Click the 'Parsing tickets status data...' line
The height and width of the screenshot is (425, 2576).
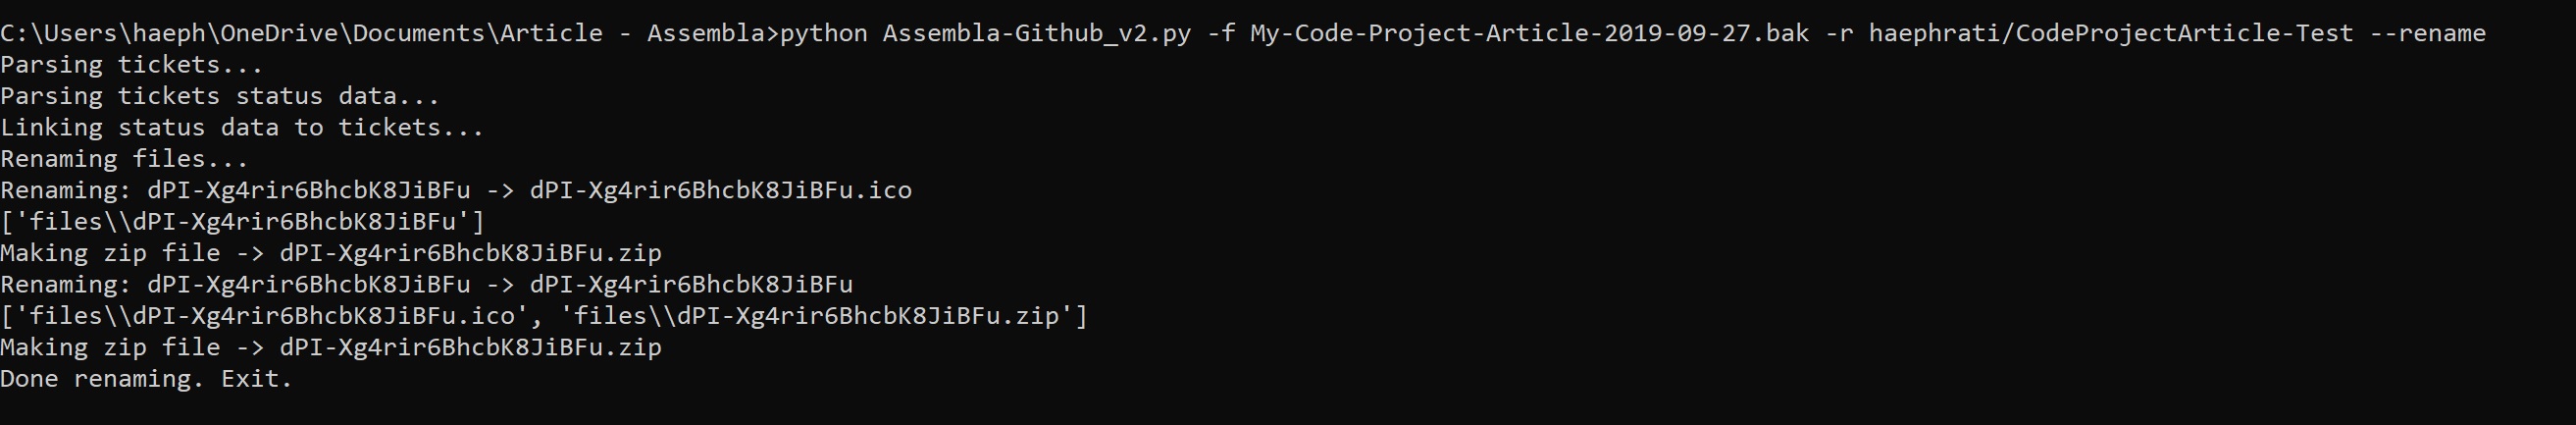click(220, 96)
